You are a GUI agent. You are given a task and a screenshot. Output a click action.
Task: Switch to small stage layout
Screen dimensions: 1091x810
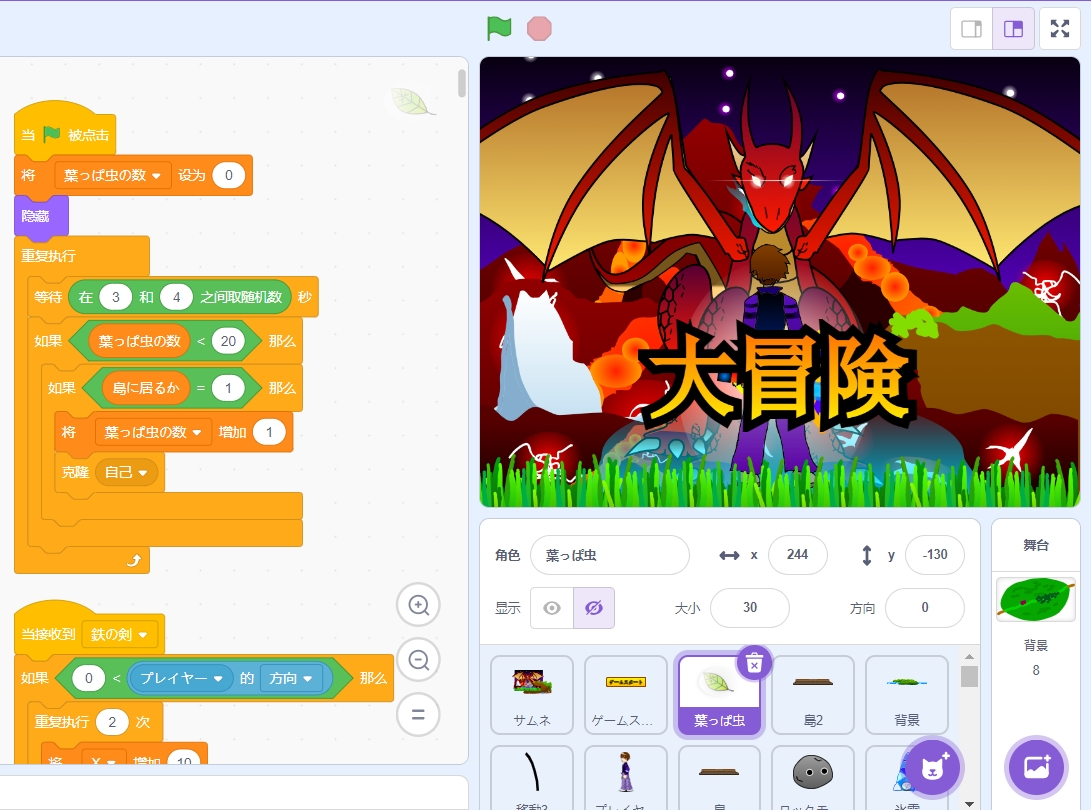pos(971,29)
